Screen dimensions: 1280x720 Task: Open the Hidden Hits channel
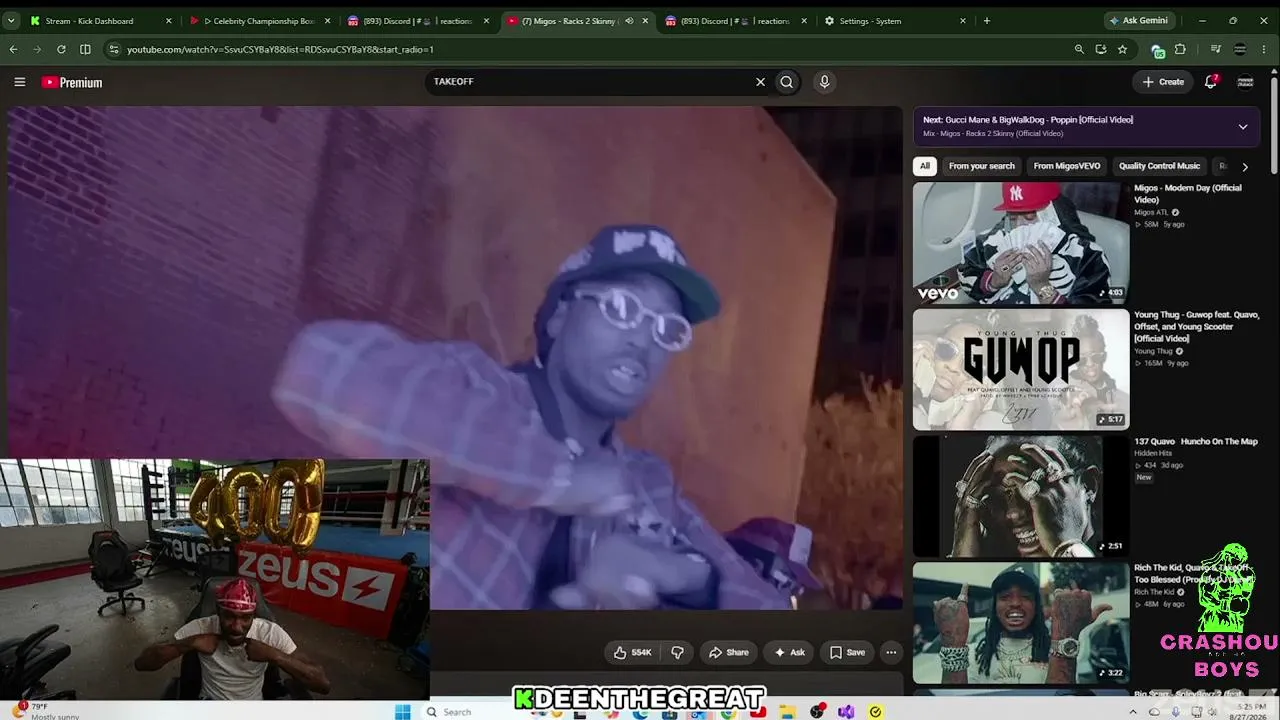[1155, 453]
